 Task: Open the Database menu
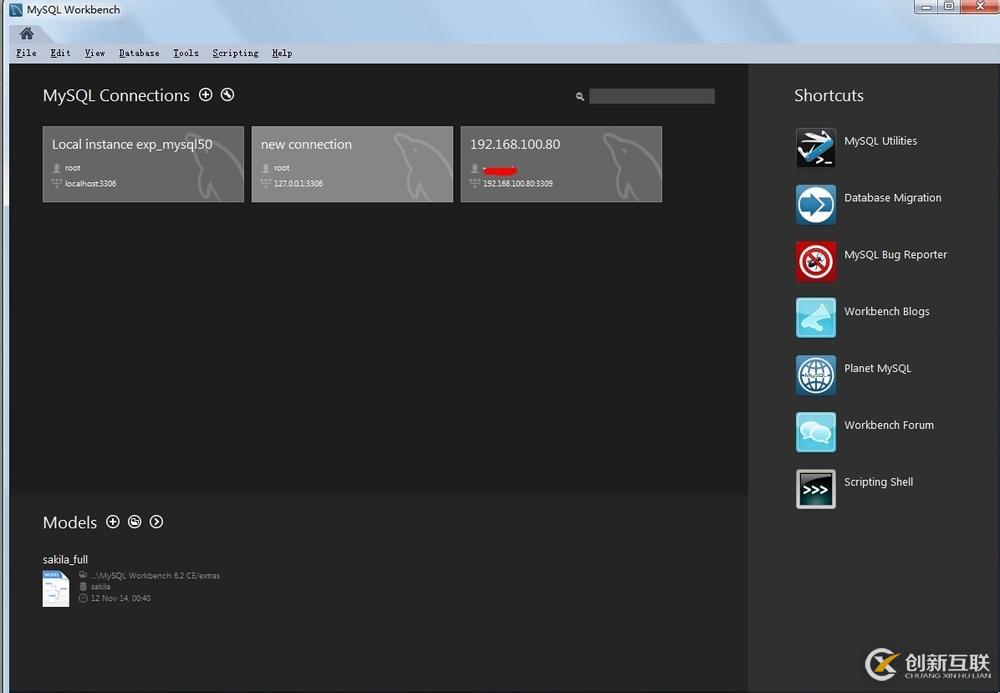click(139, 53)
